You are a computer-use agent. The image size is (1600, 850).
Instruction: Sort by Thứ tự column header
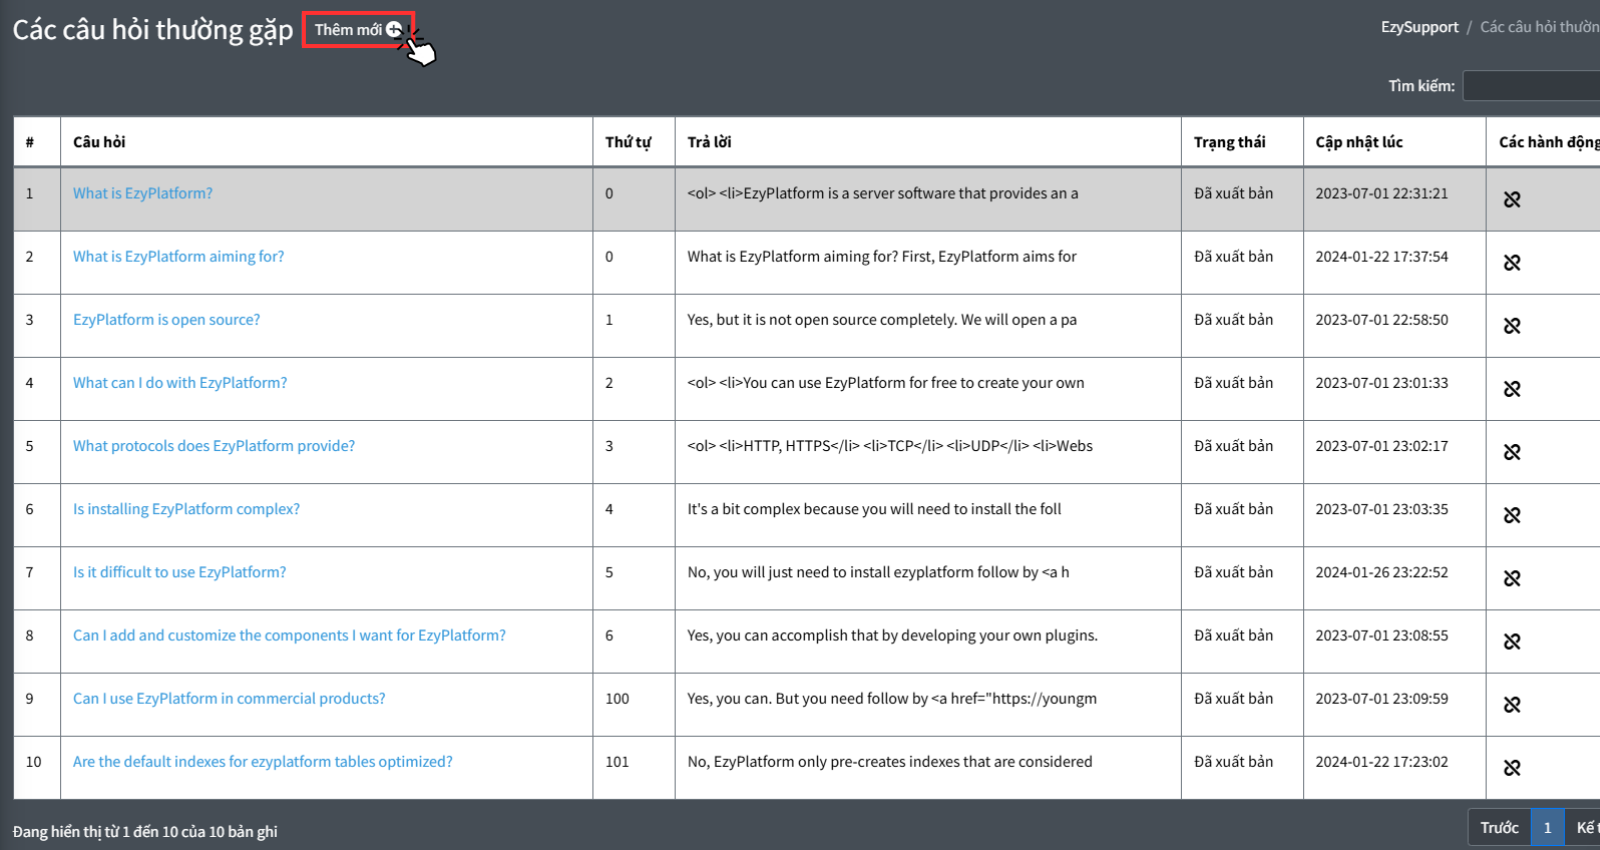[x=627, y=142]
